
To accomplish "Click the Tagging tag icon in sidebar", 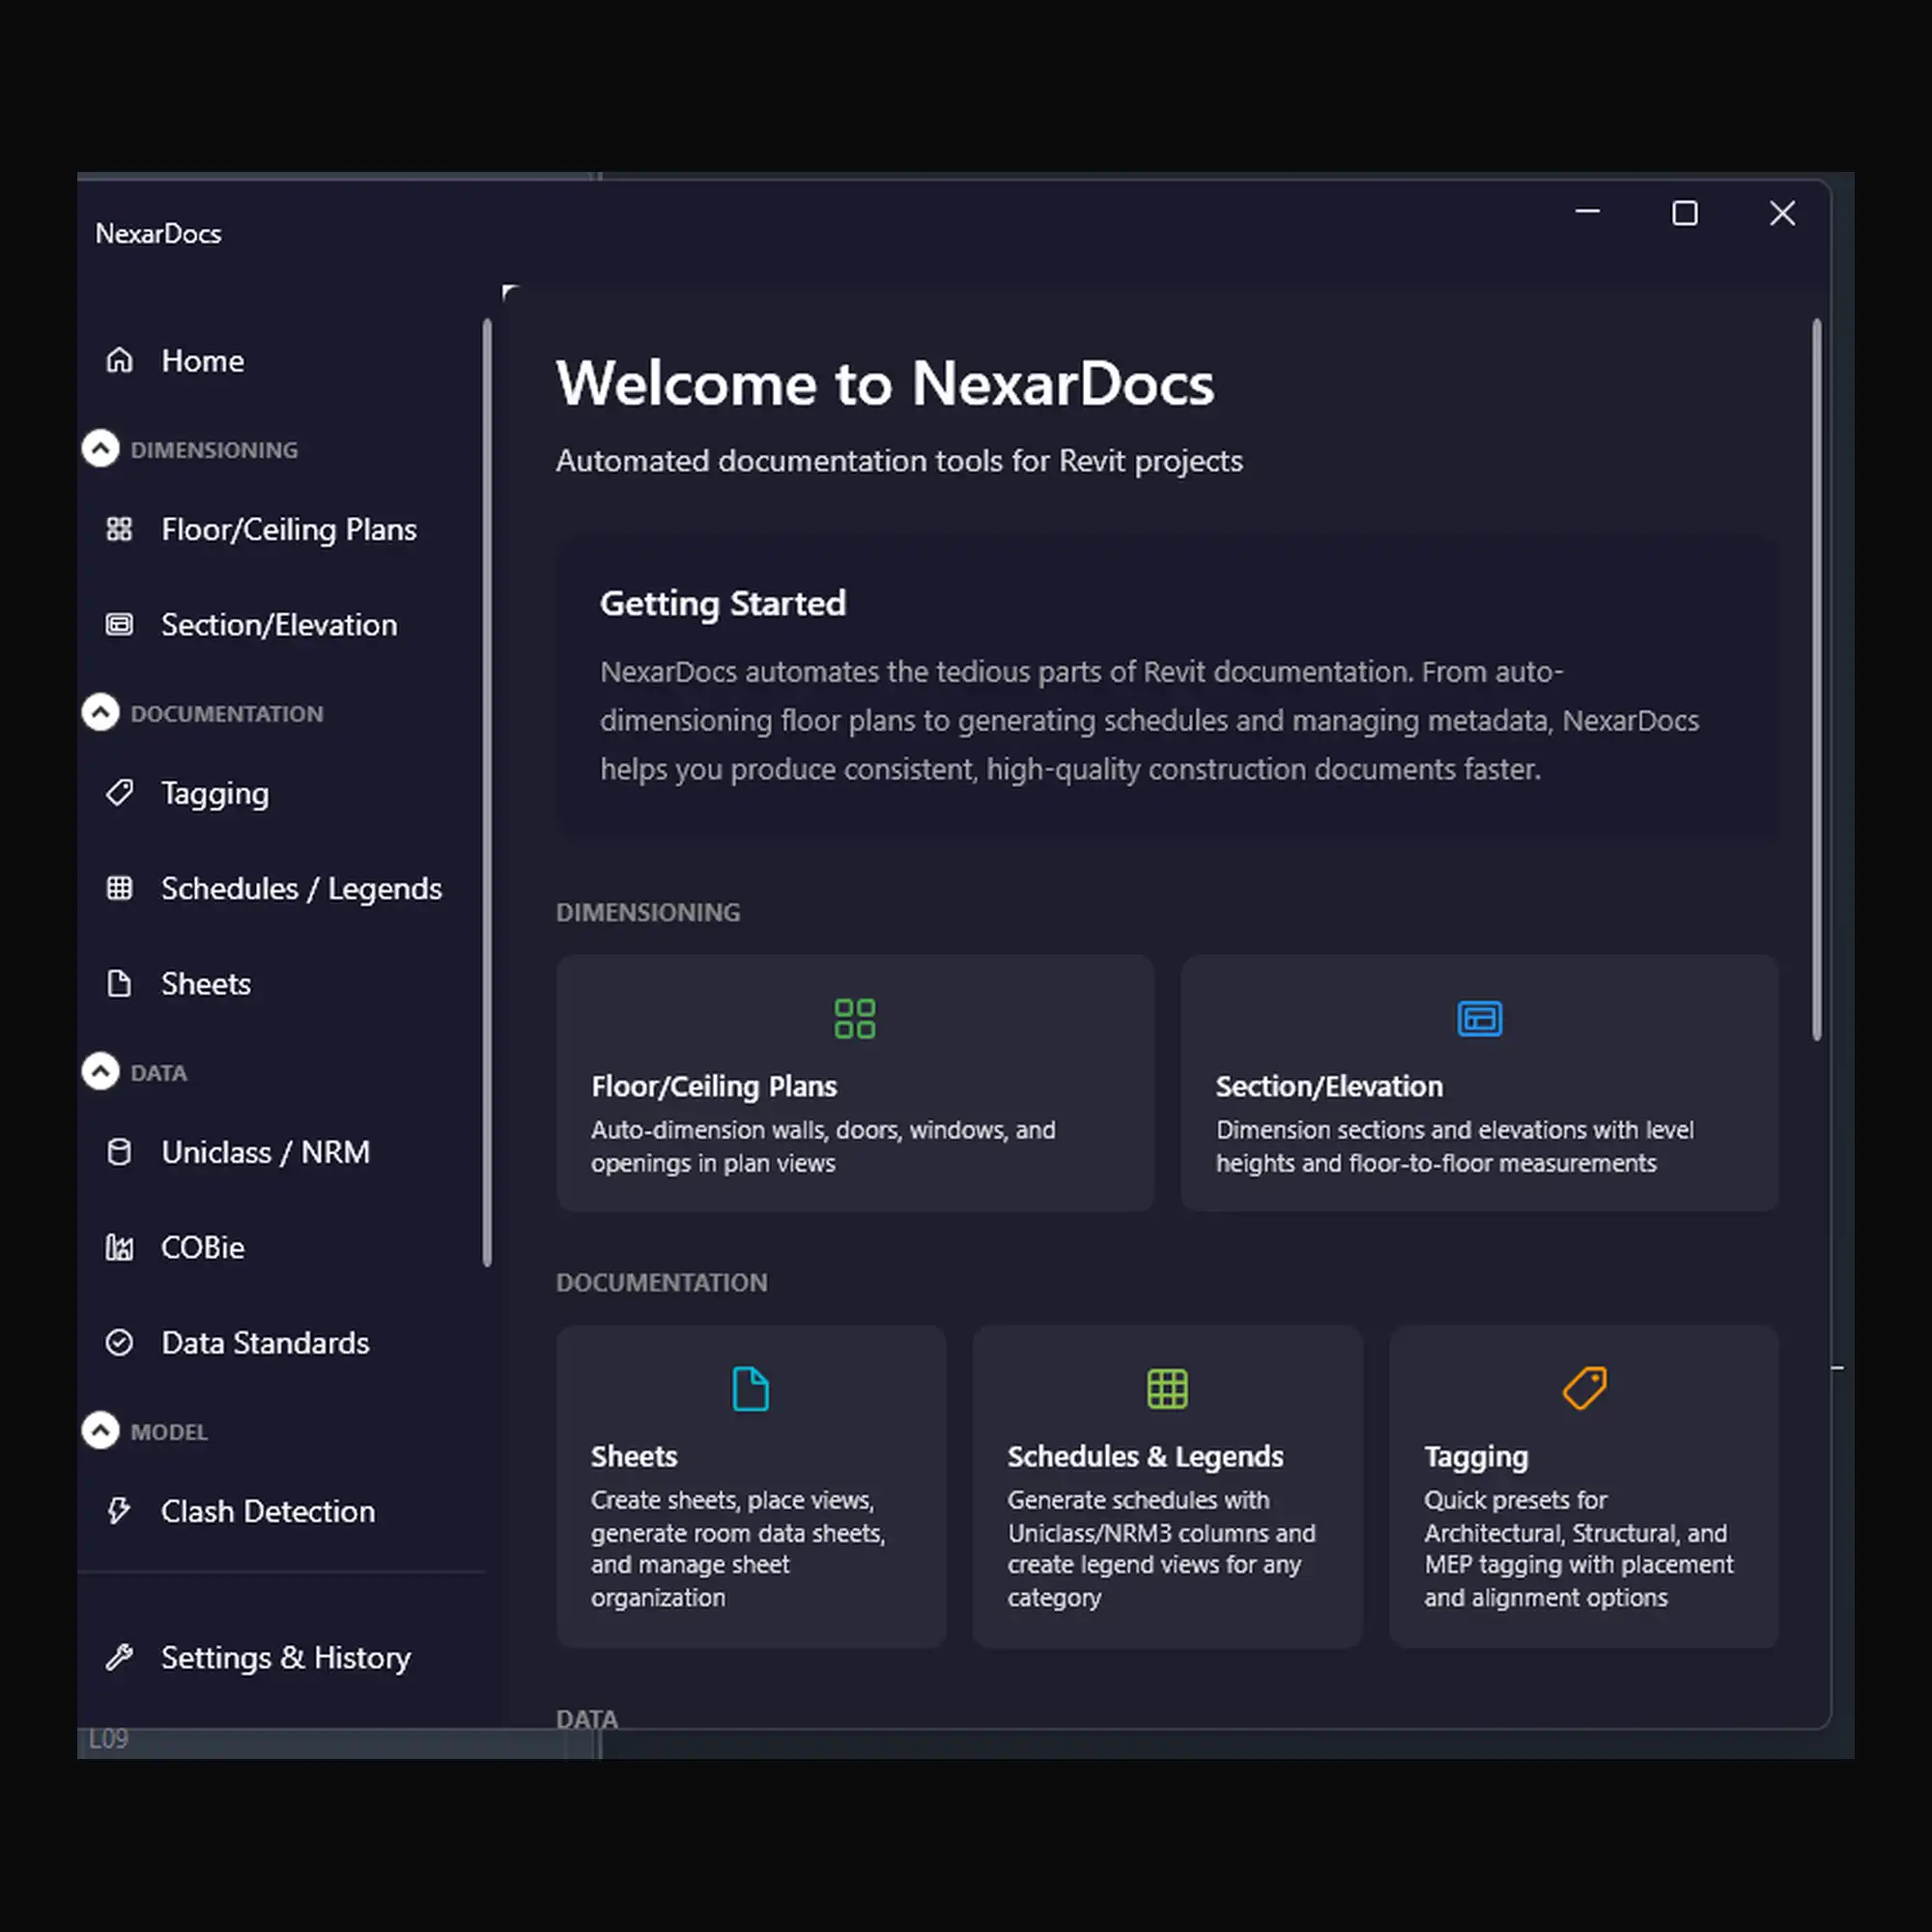I will click(119, 793).
